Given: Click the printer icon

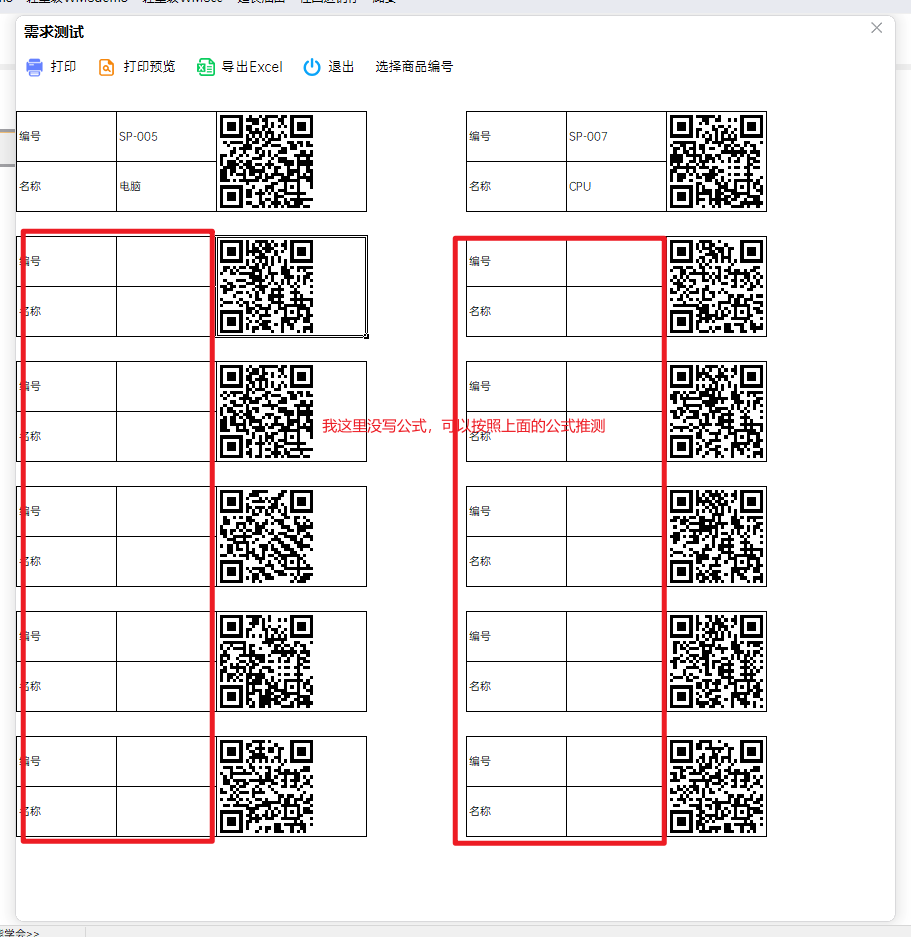Looking at the screenshot, I should [35, 67].
